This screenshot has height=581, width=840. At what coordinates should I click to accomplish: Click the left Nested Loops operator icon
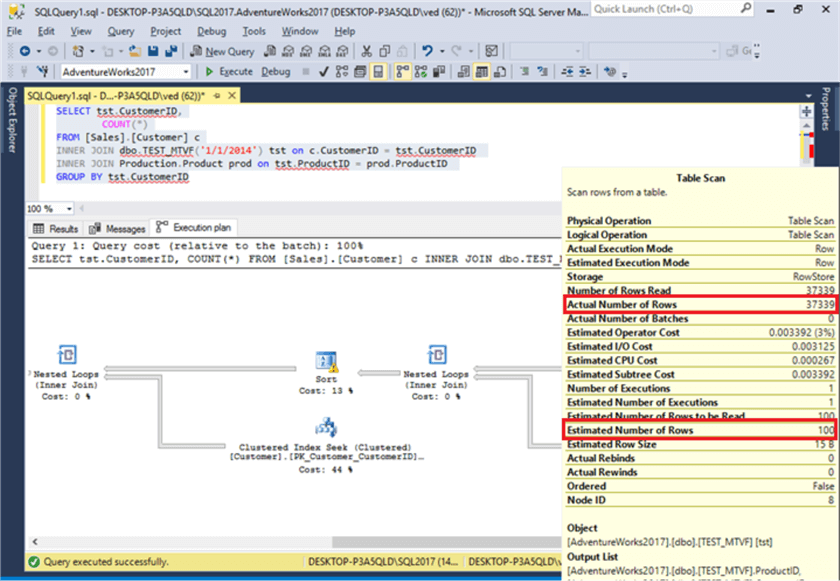[x=67, y=355]
